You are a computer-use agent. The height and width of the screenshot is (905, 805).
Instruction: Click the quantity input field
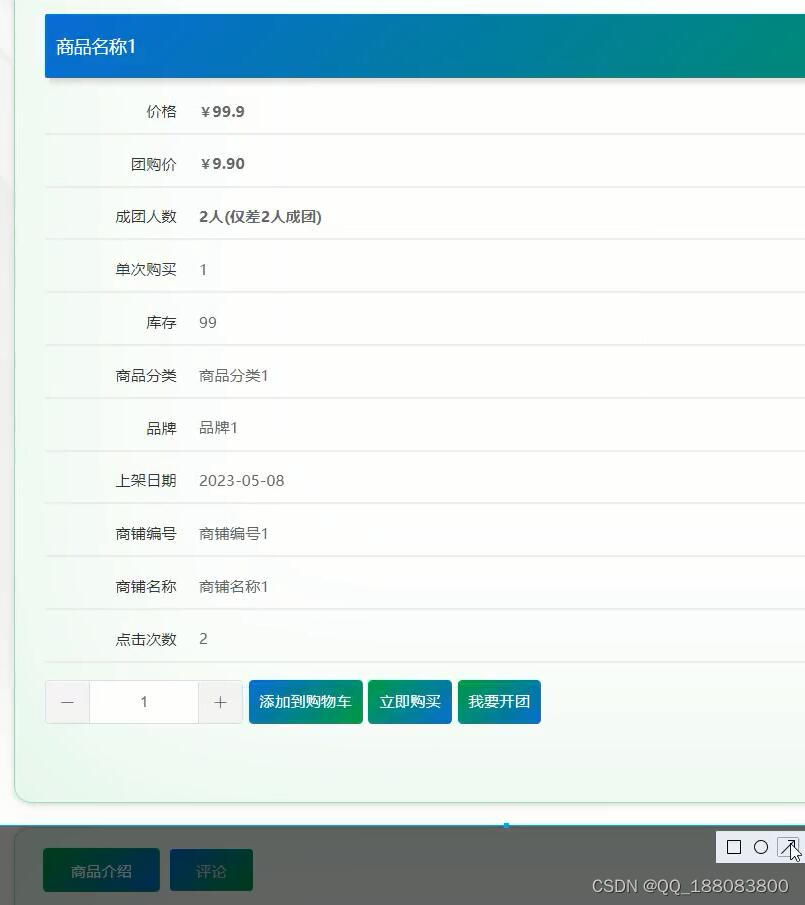pos(143,702)
